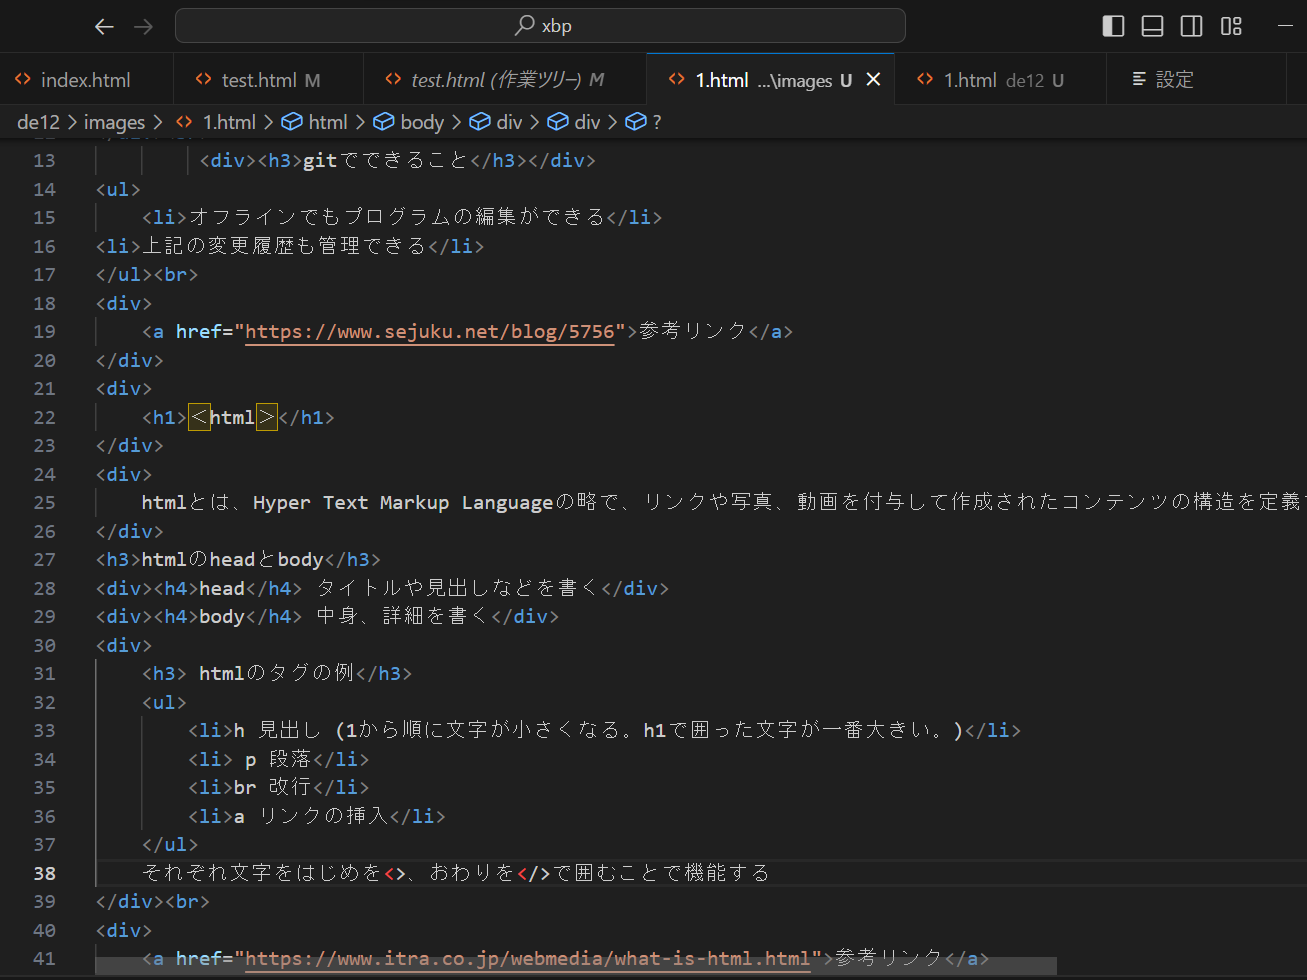Viewport: 1307px width, 980px height.
Task: Click the forward navigation arrow
Action: (144, 27)
